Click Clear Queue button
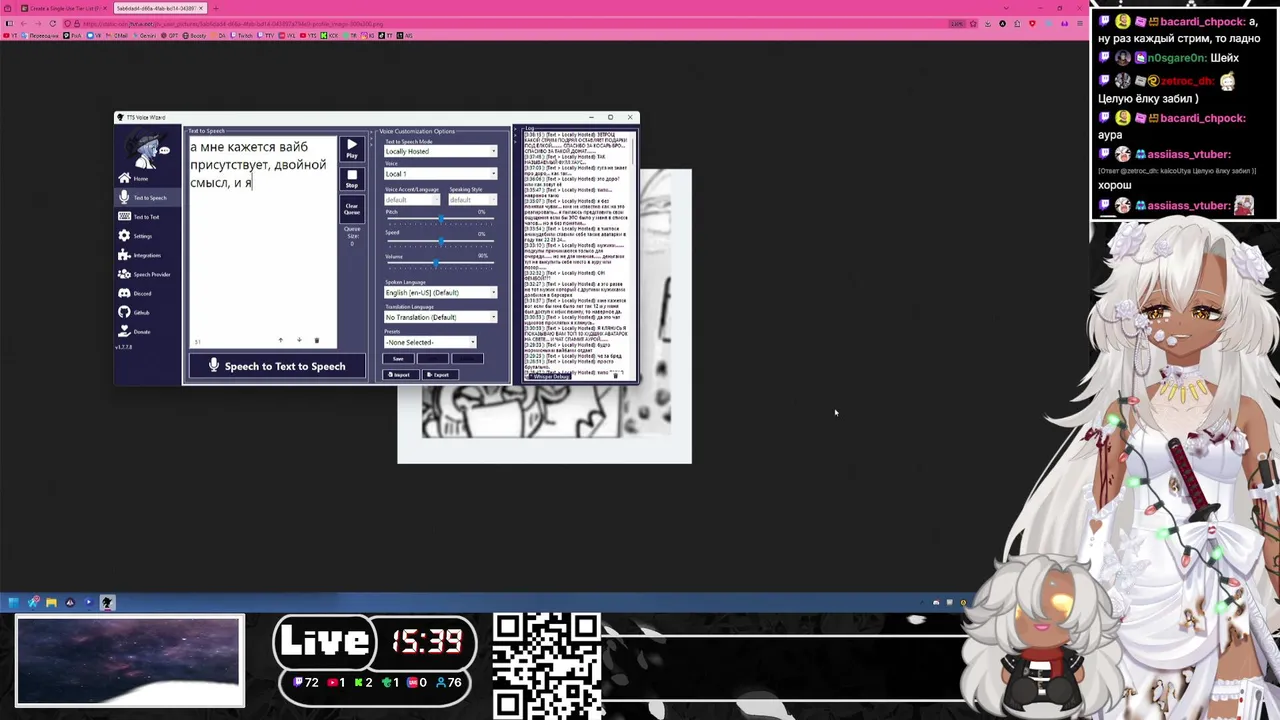 [351, 209]
